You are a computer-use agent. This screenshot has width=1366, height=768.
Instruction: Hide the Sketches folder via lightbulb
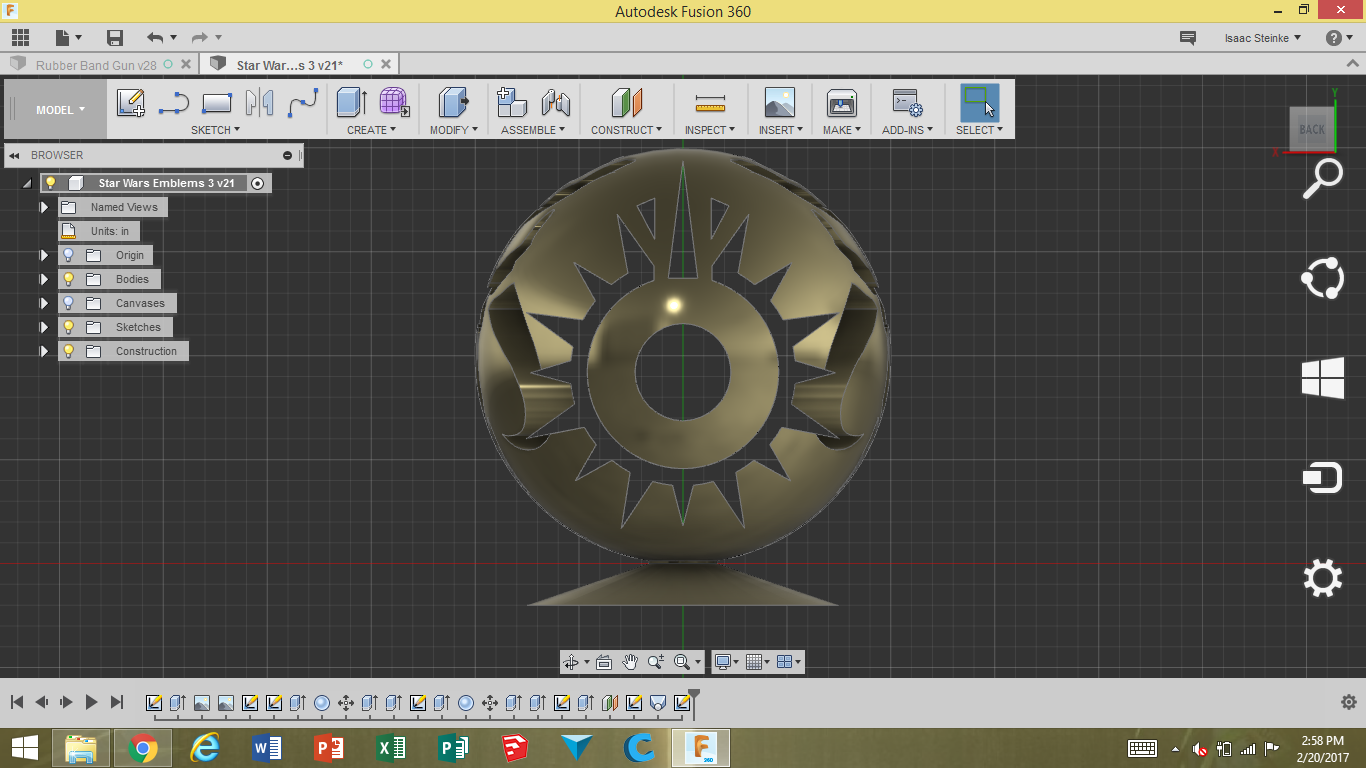point(68,327)
